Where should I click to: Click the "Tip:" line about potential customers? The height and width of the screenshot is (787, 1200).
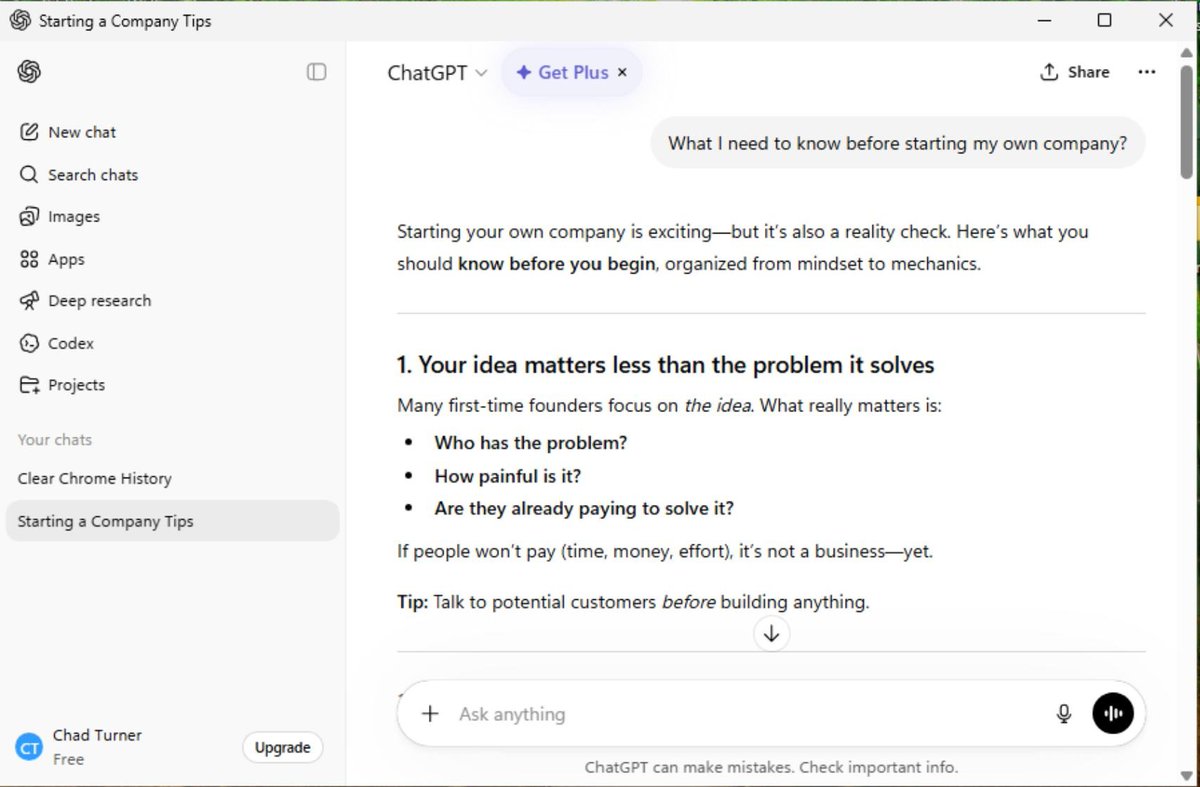pyautogui.click(x=633, y=602)
